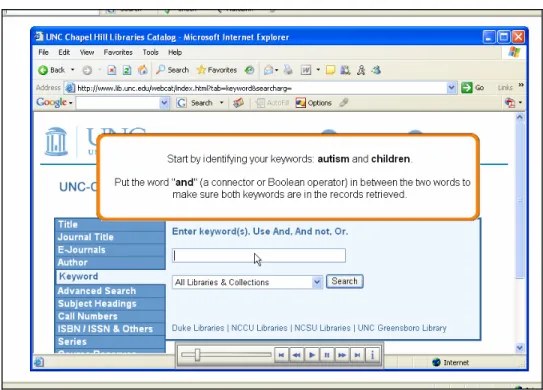Click the PDF icon at toolbar end
Screen dimensions: 543x390
click(x=510, y=103)
